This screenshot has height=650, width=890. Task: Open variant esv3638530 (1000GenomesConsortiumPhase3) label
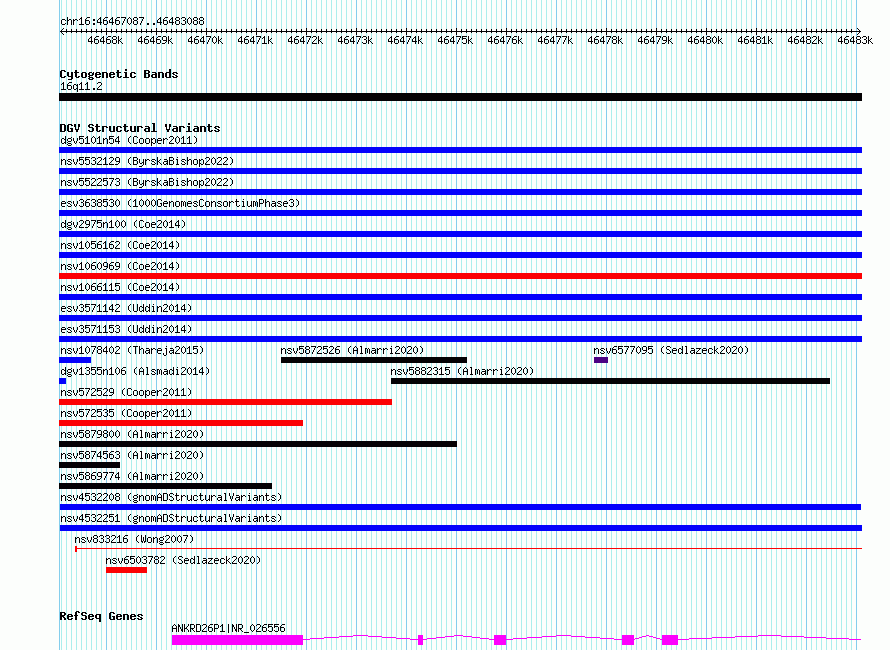coord(180,203)
